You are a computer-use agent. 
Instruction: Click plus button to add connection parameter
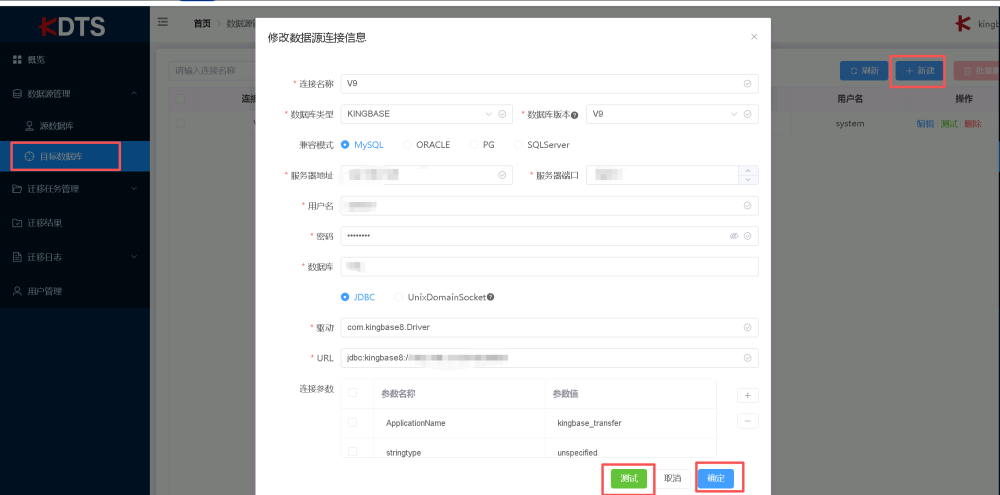pos(747,395)
